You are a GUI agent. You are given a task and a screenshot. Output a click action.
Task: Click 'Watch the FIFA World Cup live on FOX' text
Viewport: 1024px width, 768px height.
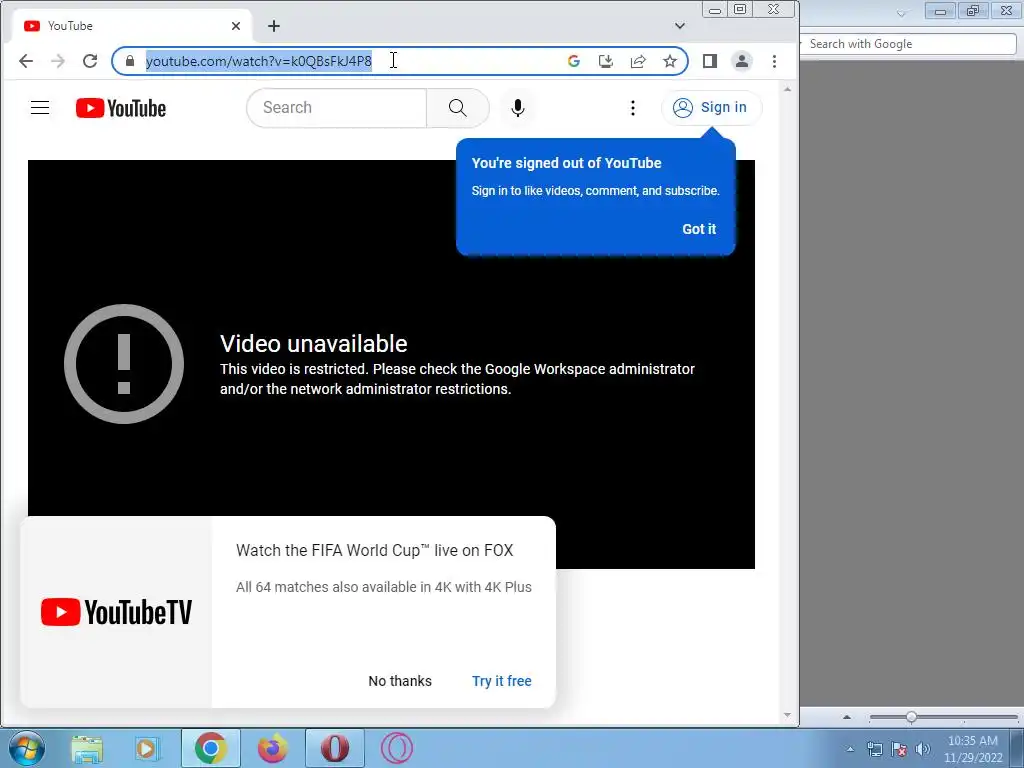point(374,551)
